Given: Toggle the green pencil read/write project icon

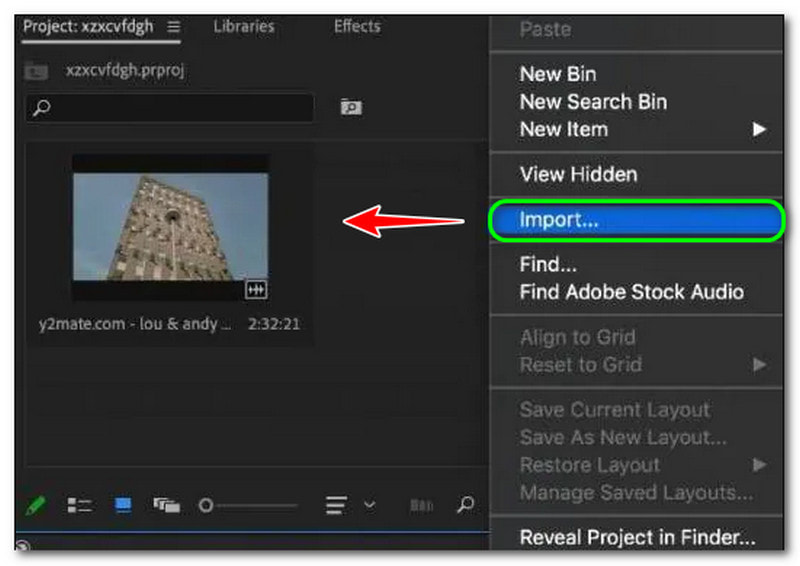Looking at the screenshot, I should pos(36,505).
